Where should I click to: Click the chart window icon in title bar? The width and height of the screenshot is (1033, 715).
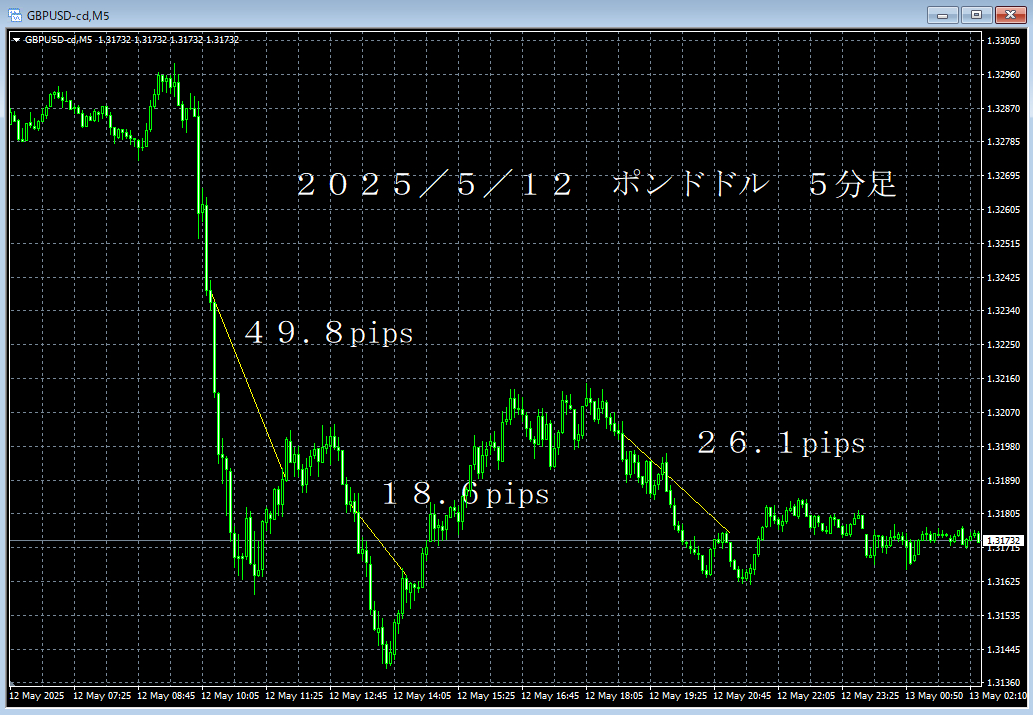pyautogui.click(x=14, y=14)
